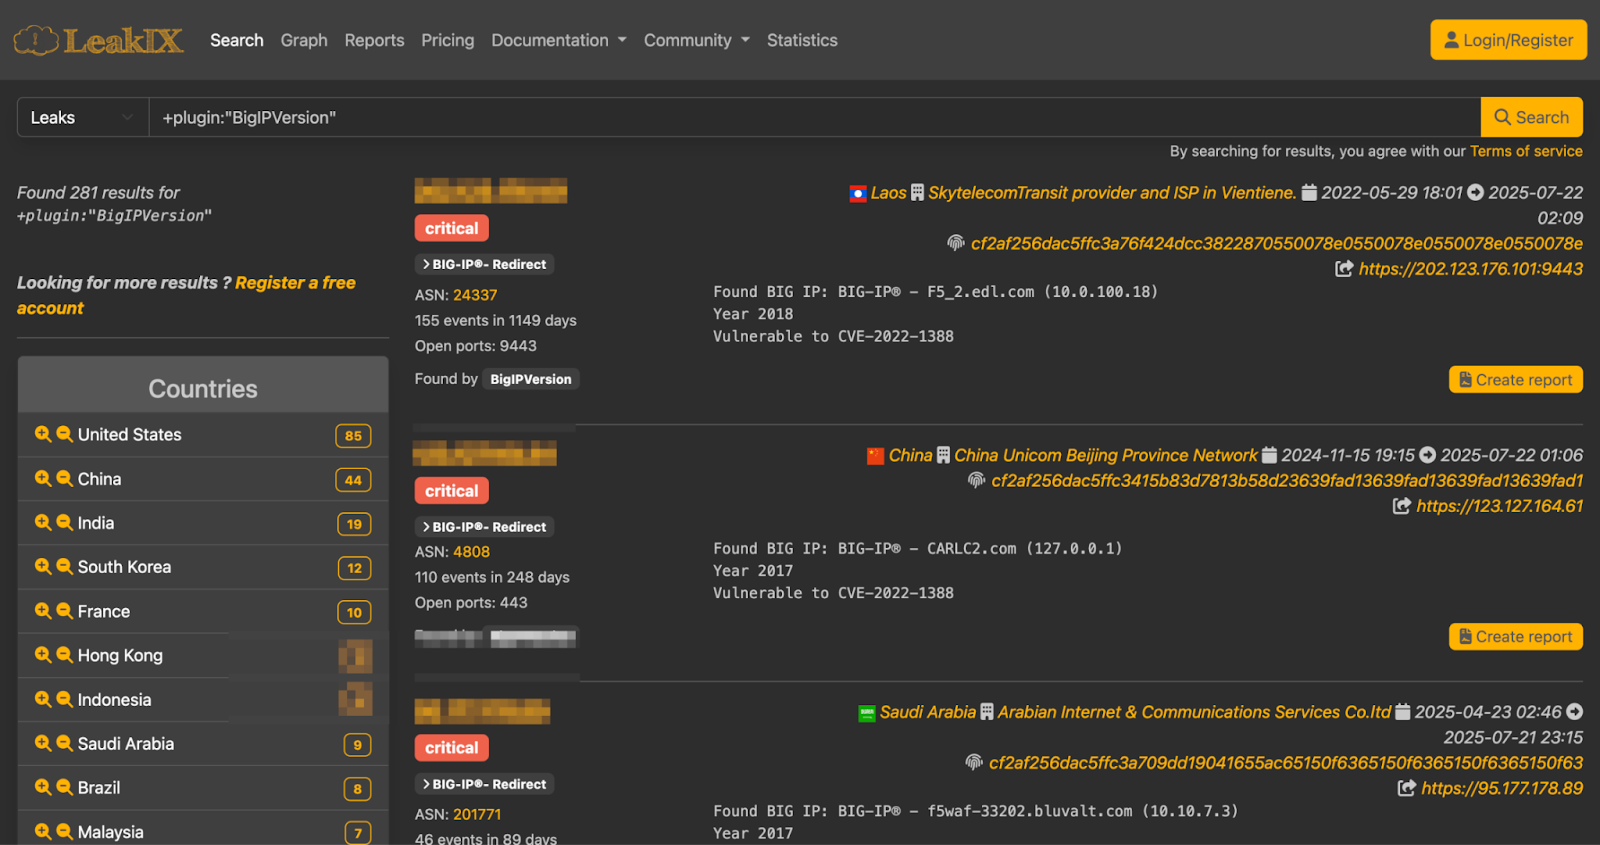Click the Laos flag icon
This screenshot has height=845, width=1600.
[x=857, y=194]
